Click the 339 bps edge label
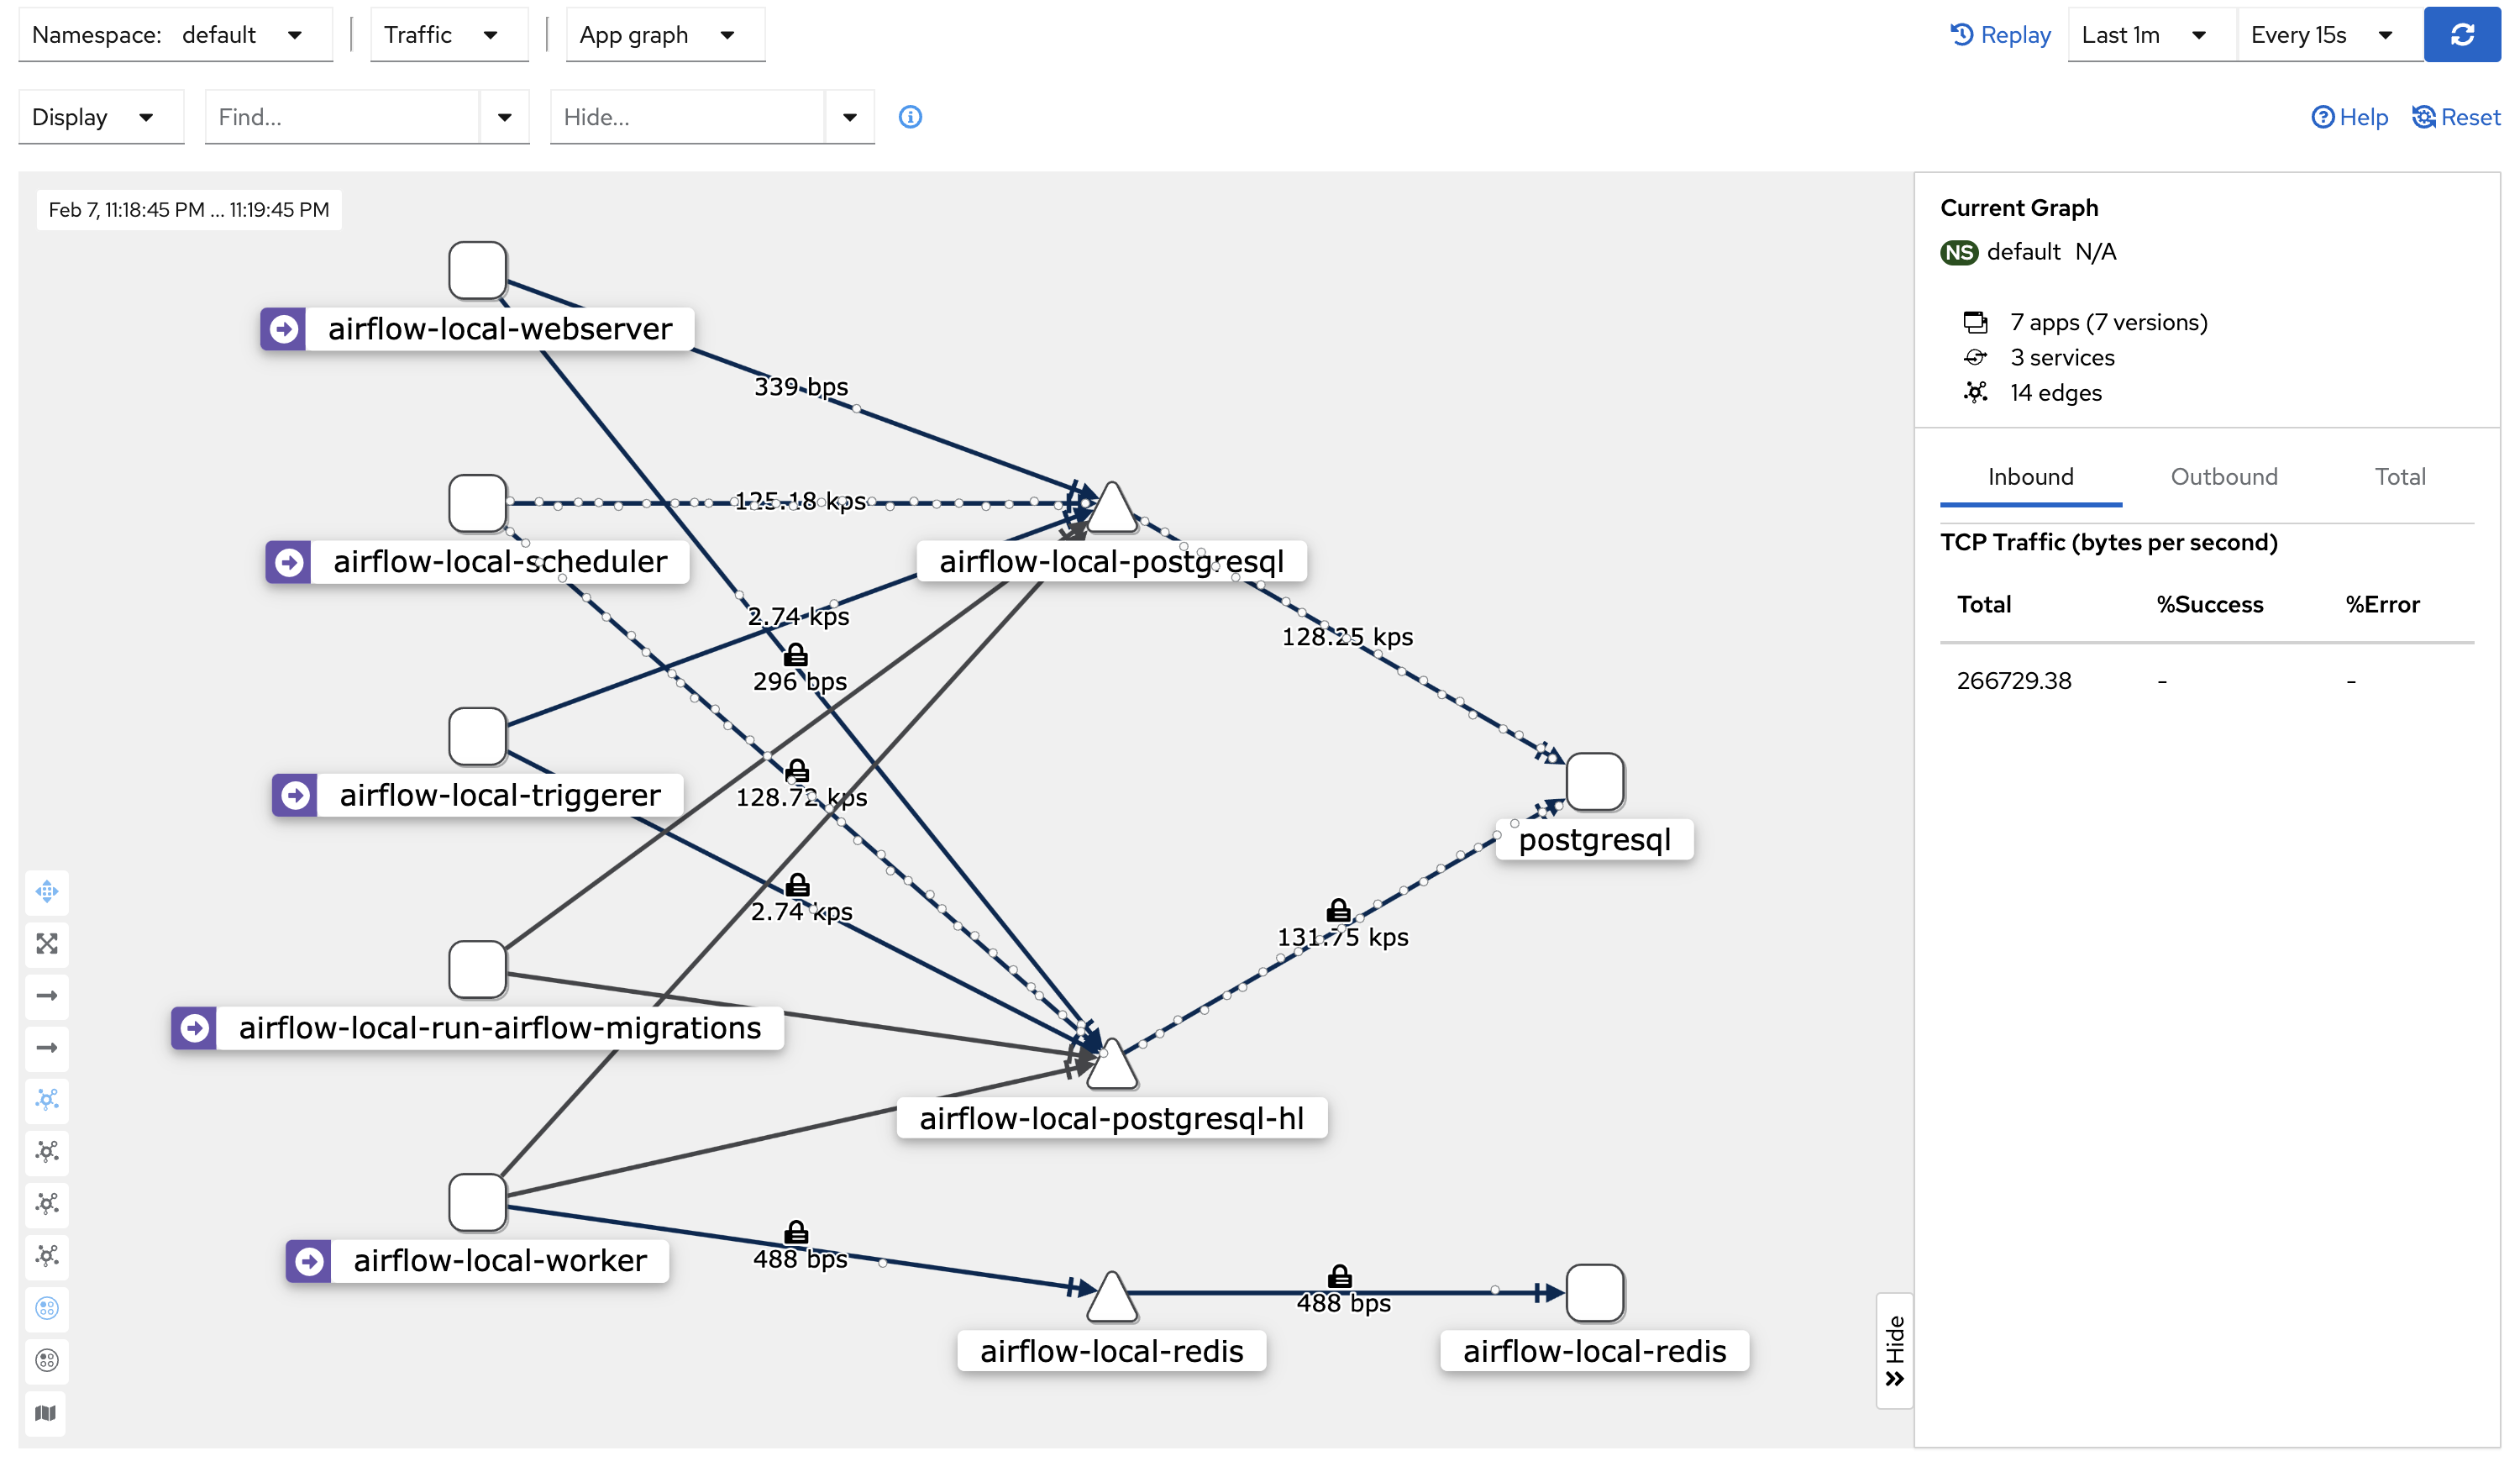 800,386
